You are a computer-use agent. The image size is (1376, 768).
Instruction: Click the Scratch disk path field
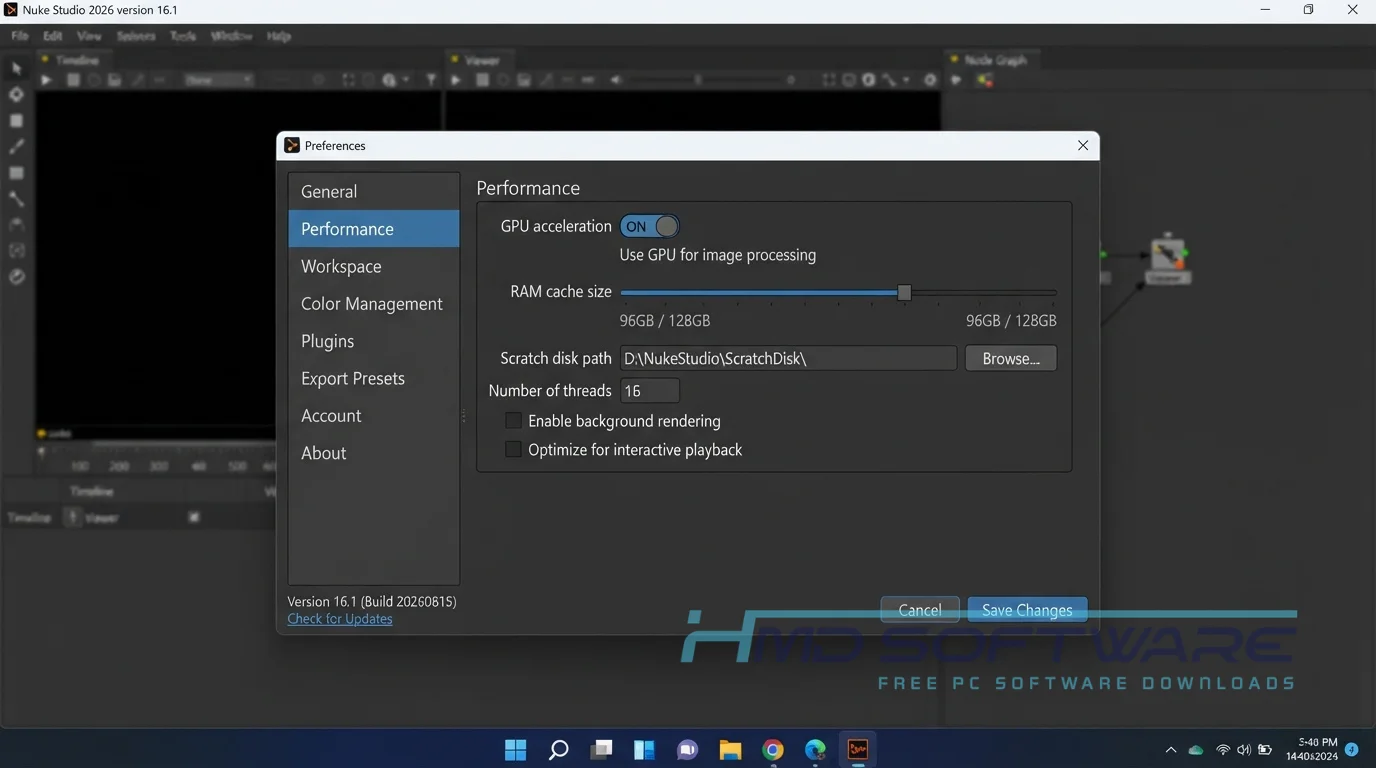click(x=788, y=358)
